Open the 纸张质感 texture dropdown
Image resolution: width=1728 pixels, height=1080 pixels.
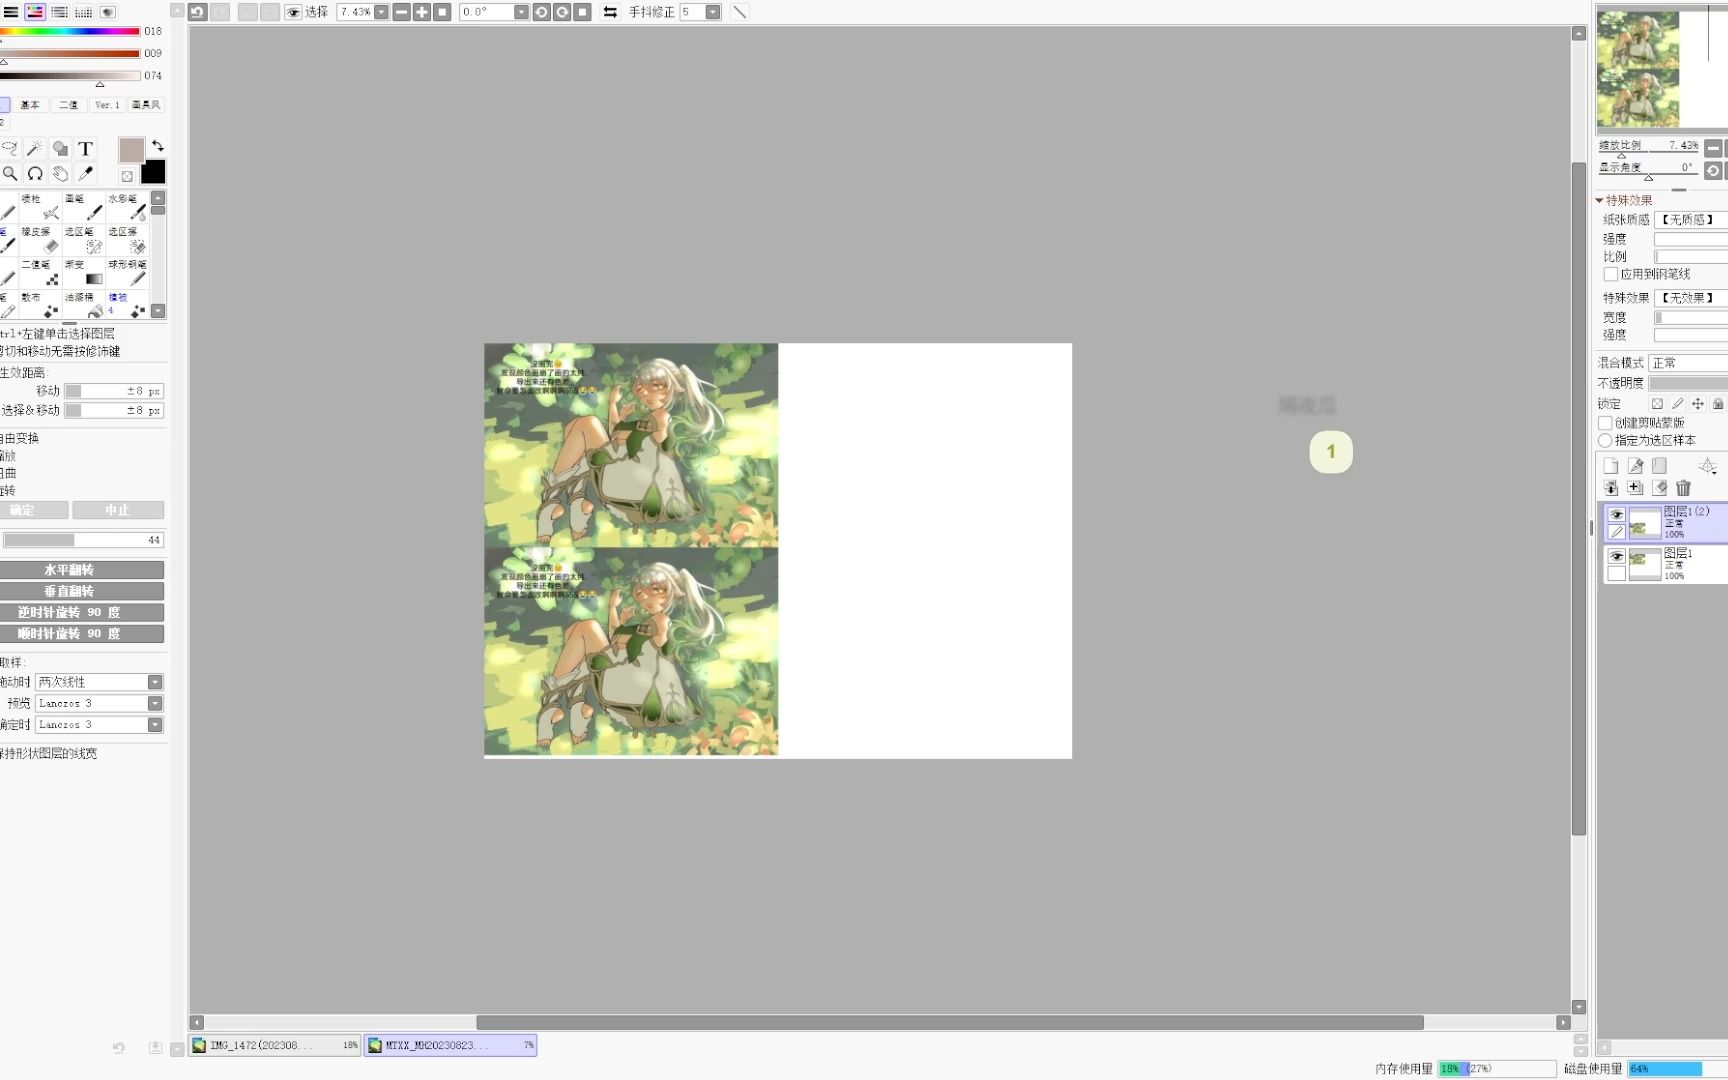[x=1691, y=219]
